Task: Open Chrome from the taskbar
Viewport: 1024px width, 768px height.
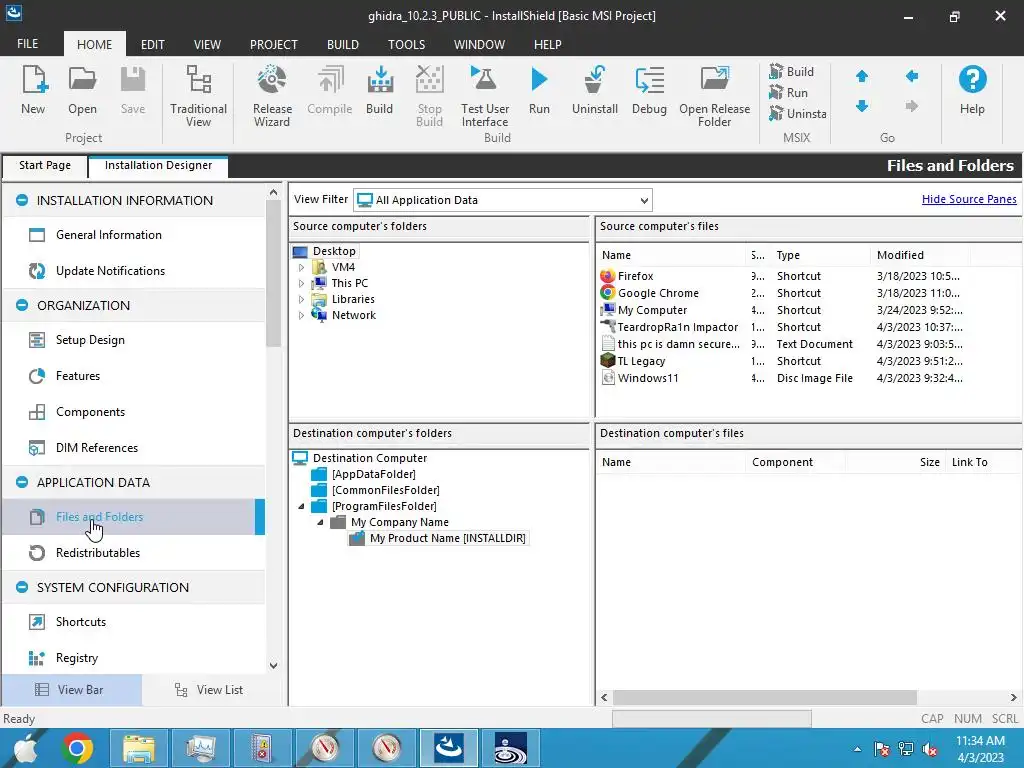Action: click(x=76, y=748)
